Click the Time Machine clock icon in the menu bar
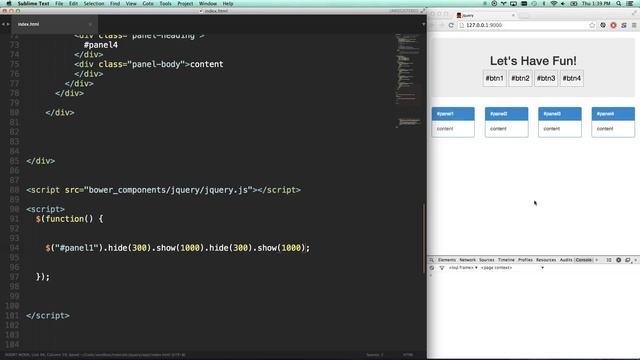Screen dimensions: 640x360 point(534,3)
